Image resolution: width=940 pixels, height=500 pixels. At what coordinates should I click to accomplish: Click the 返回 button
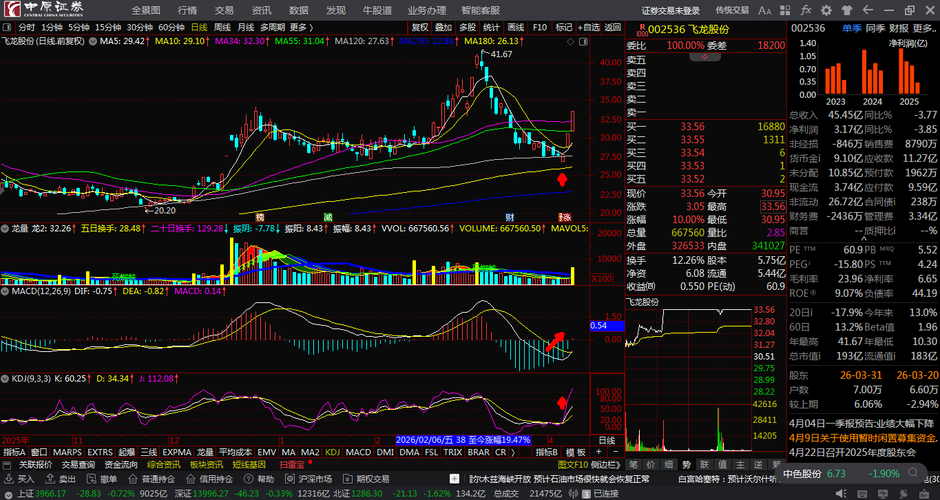click(613, 28)
